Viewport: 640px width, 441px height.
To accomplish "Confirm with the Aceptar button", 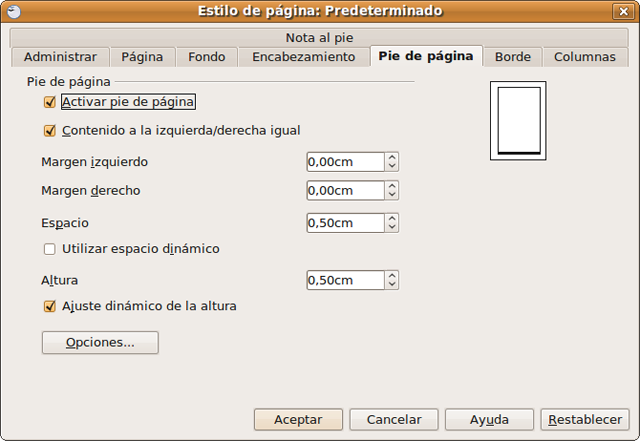I will pyautogui.click(x=298, y=420).
